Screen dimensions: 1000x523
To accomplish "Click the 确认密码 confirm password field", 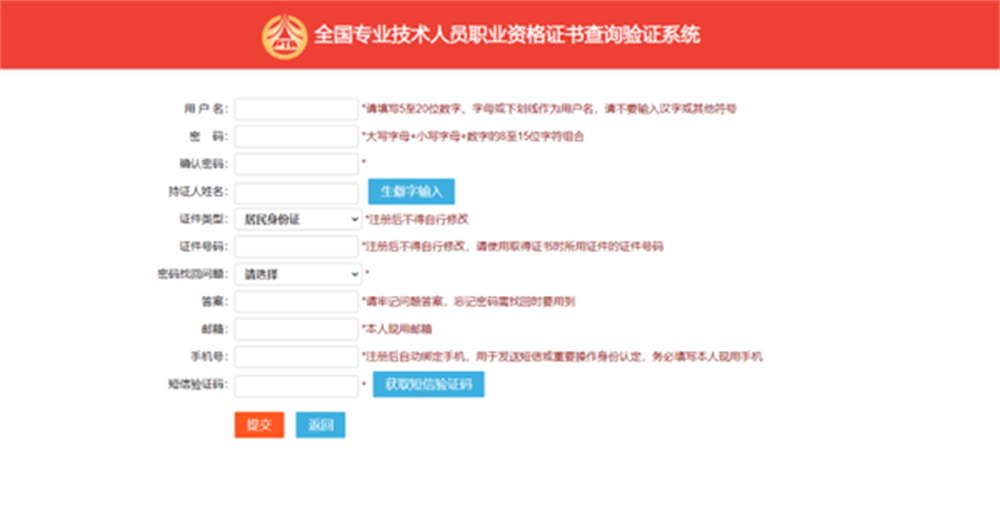I will pos(297,164).
